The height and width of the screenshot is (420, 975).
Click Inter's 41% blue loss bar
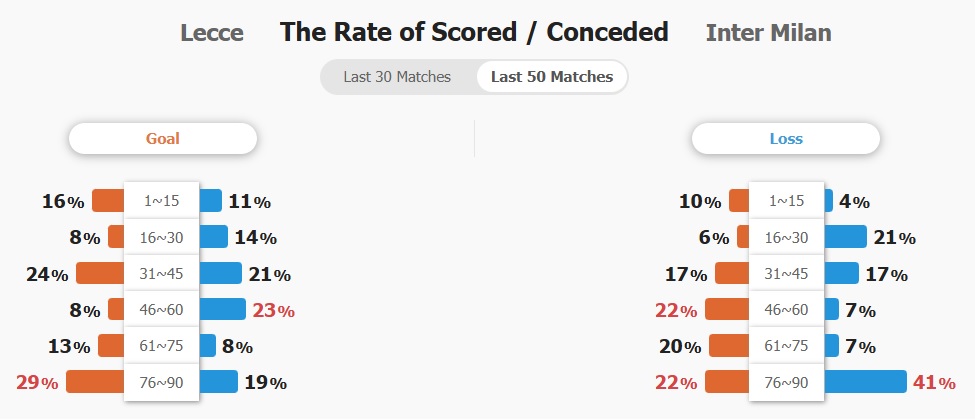(865, 382)
